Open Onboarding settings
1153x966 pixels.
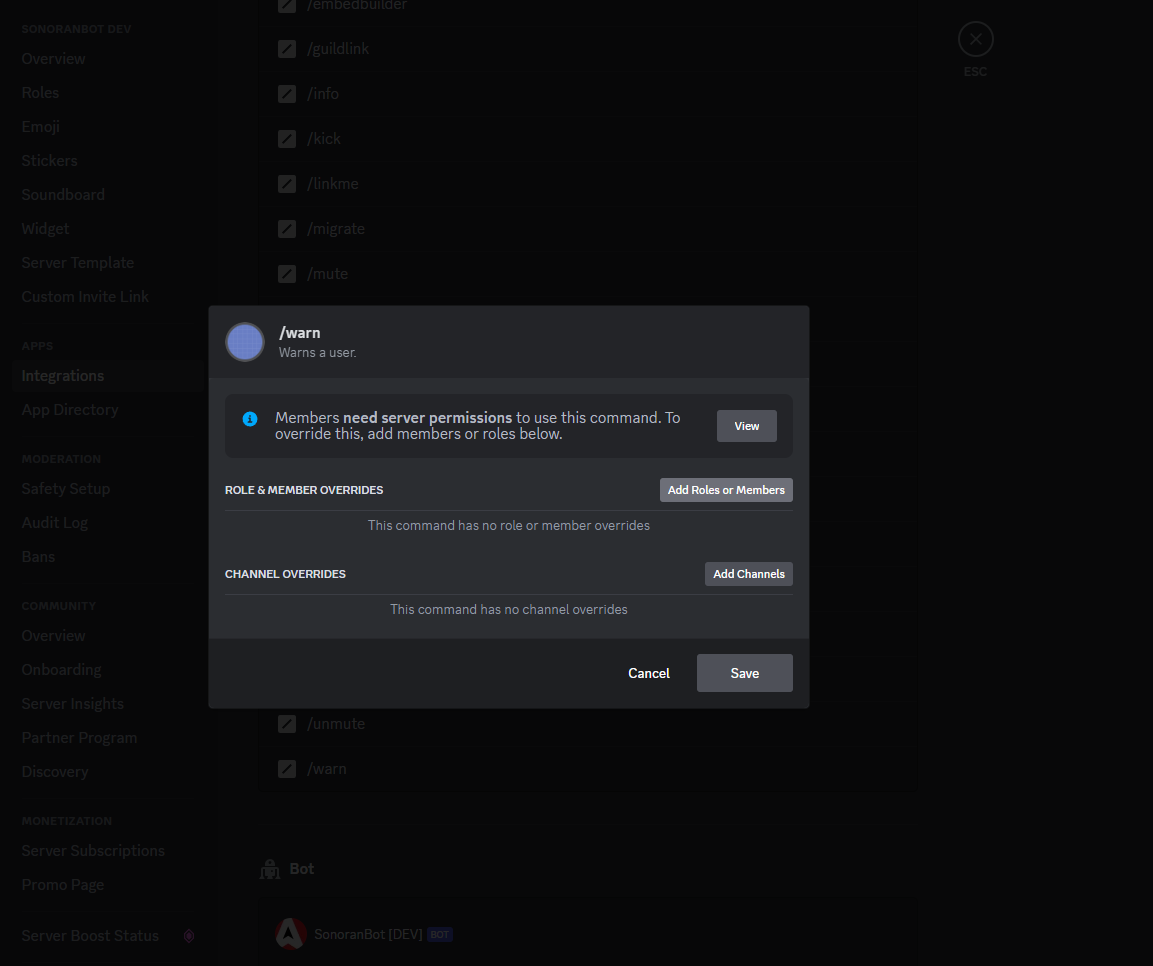107,670
